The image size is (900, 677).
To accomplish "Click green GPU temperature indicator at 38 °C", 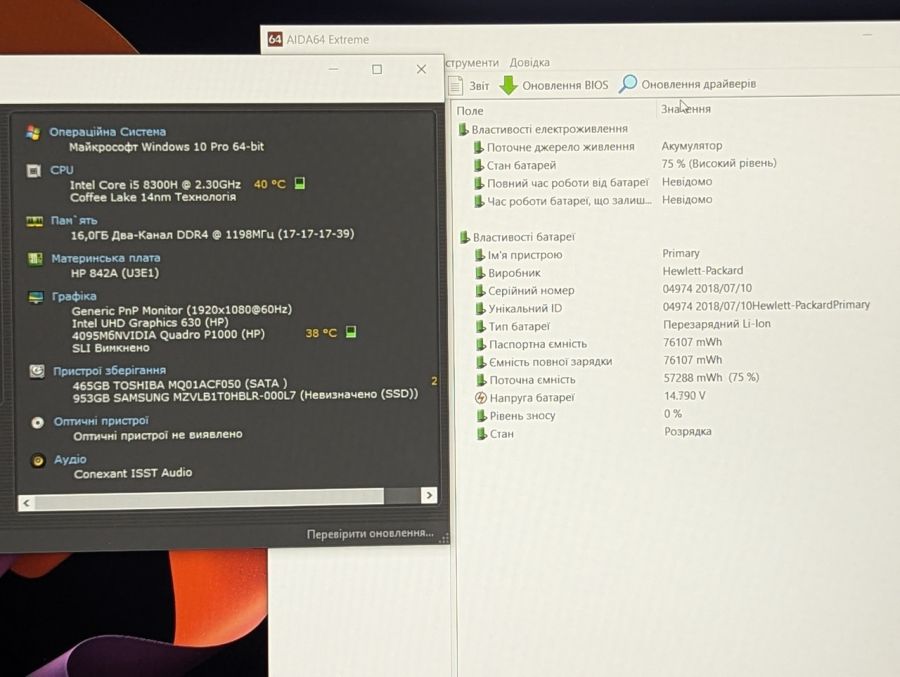I will click(351, 332).
